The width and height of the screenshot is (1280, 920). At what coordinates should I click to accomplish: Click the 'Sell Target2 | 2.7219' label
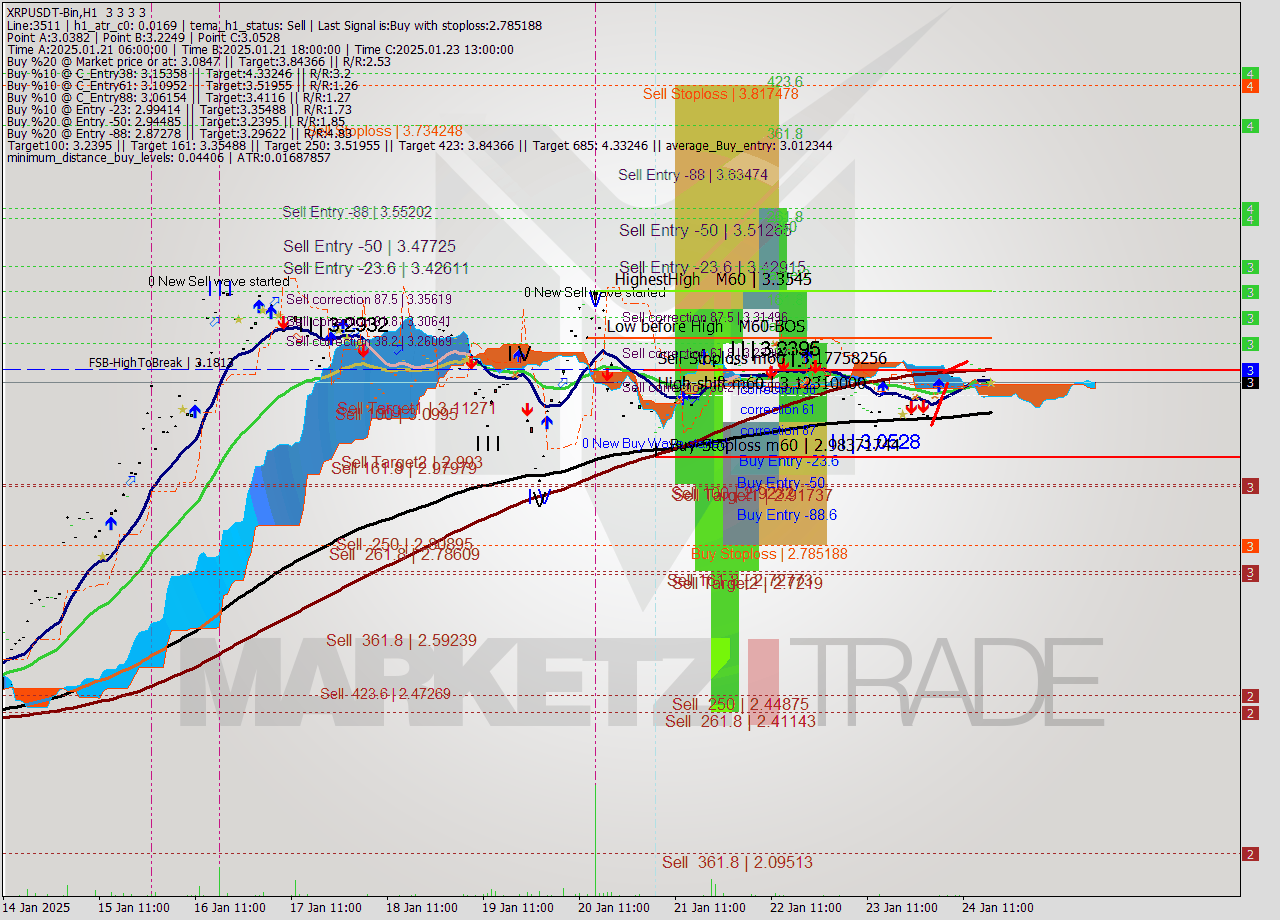748,584
